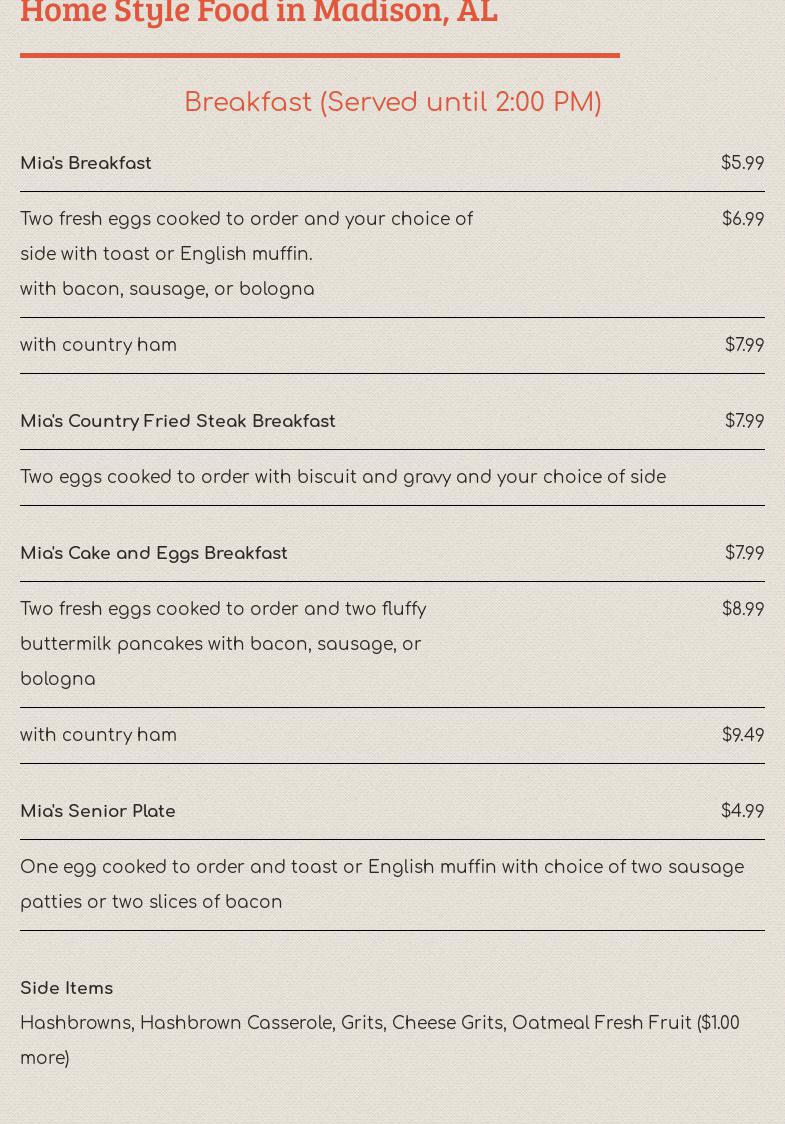The image size is (785, 1124).
Task: Select the "Mia's Cake and Eggs Breakfast" title
Action: (x=154, y=553)
